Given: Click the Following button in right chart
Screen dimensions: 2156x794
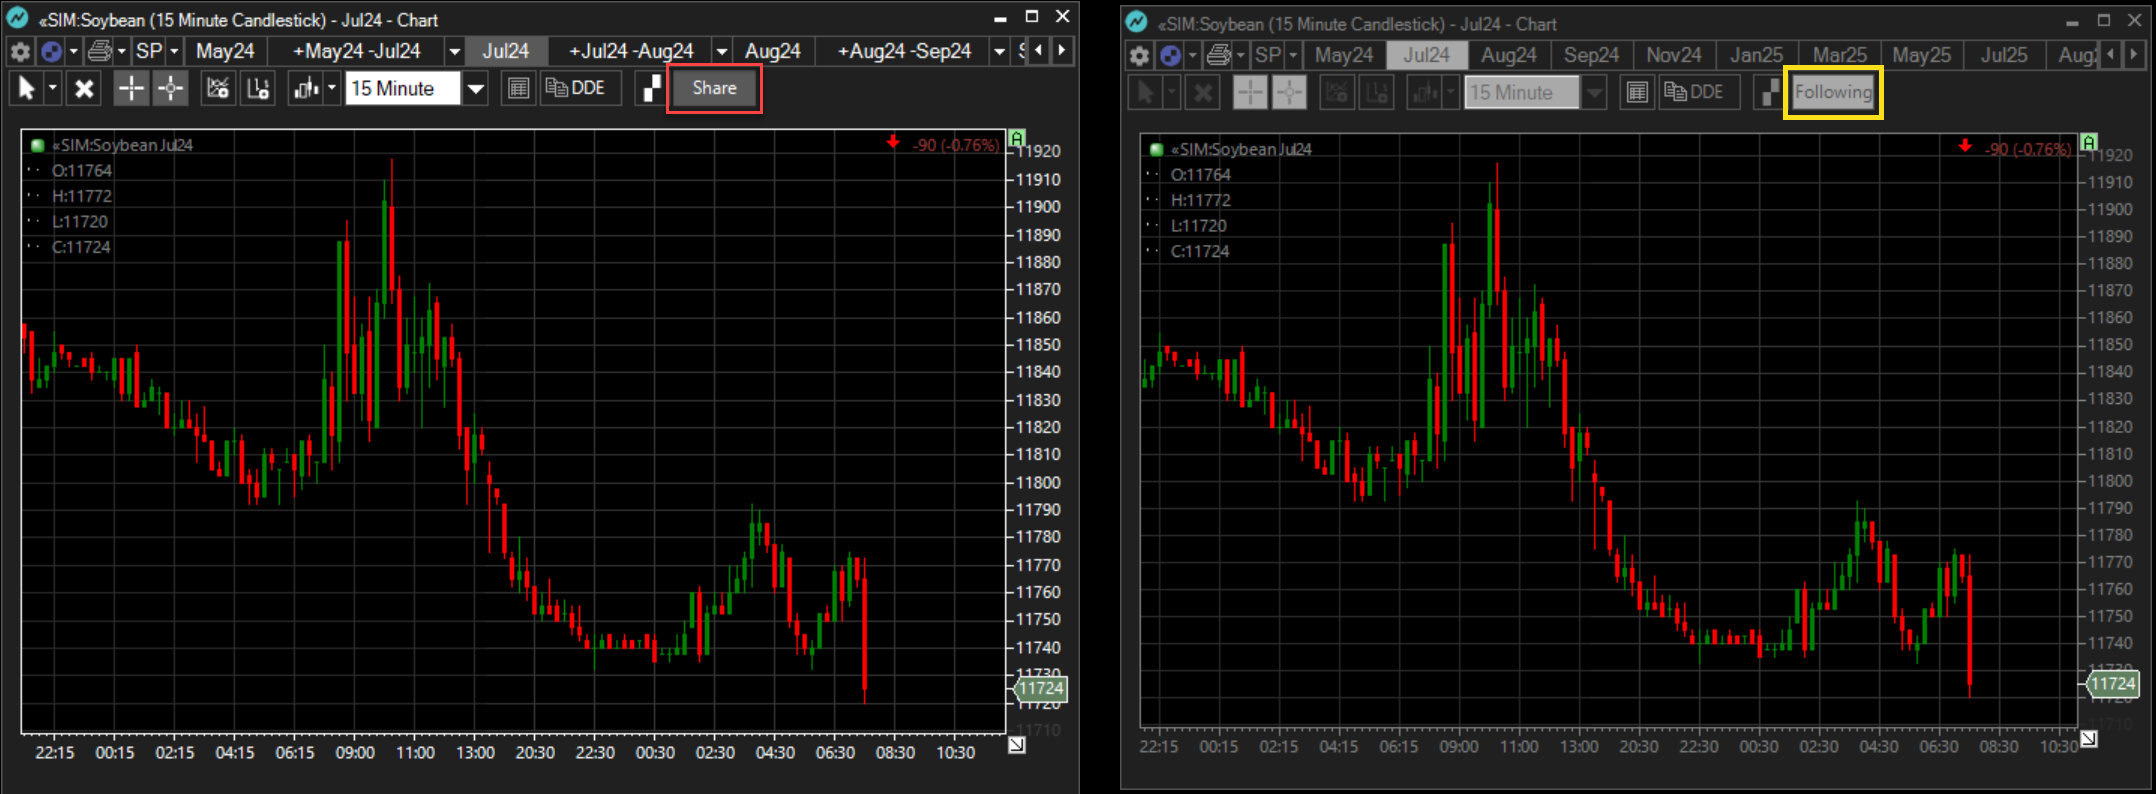Looking at the screenshot, I should pos(1833,93).
